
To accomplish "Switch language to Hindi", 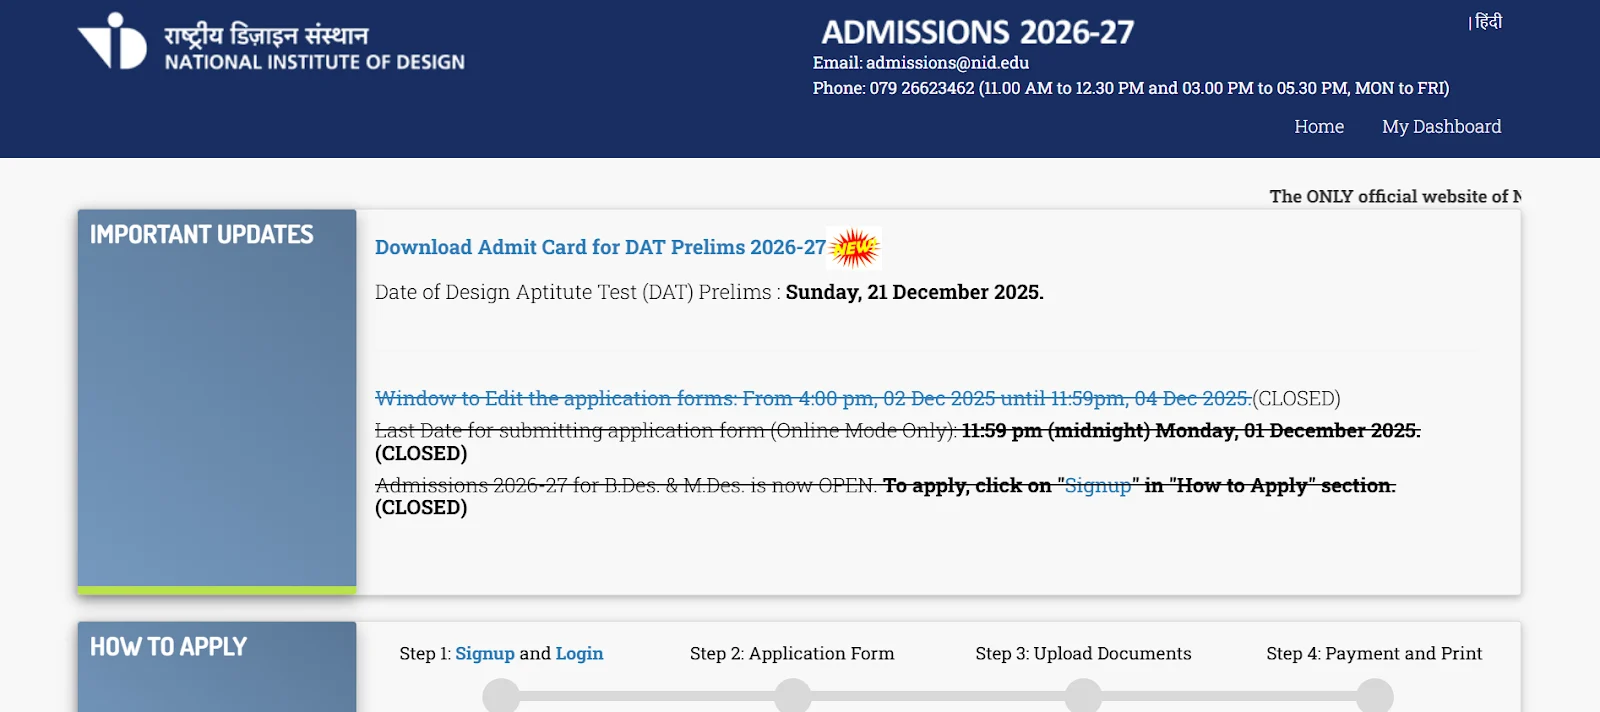I will [x=1488, y=22].
